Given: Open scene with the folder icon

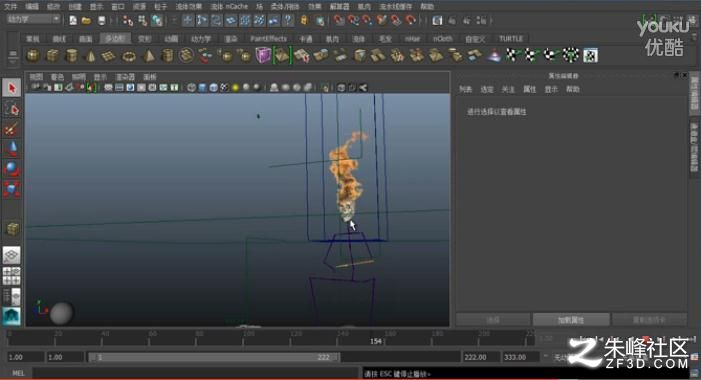Looking at the screenshot, I should tap(86, 20).
